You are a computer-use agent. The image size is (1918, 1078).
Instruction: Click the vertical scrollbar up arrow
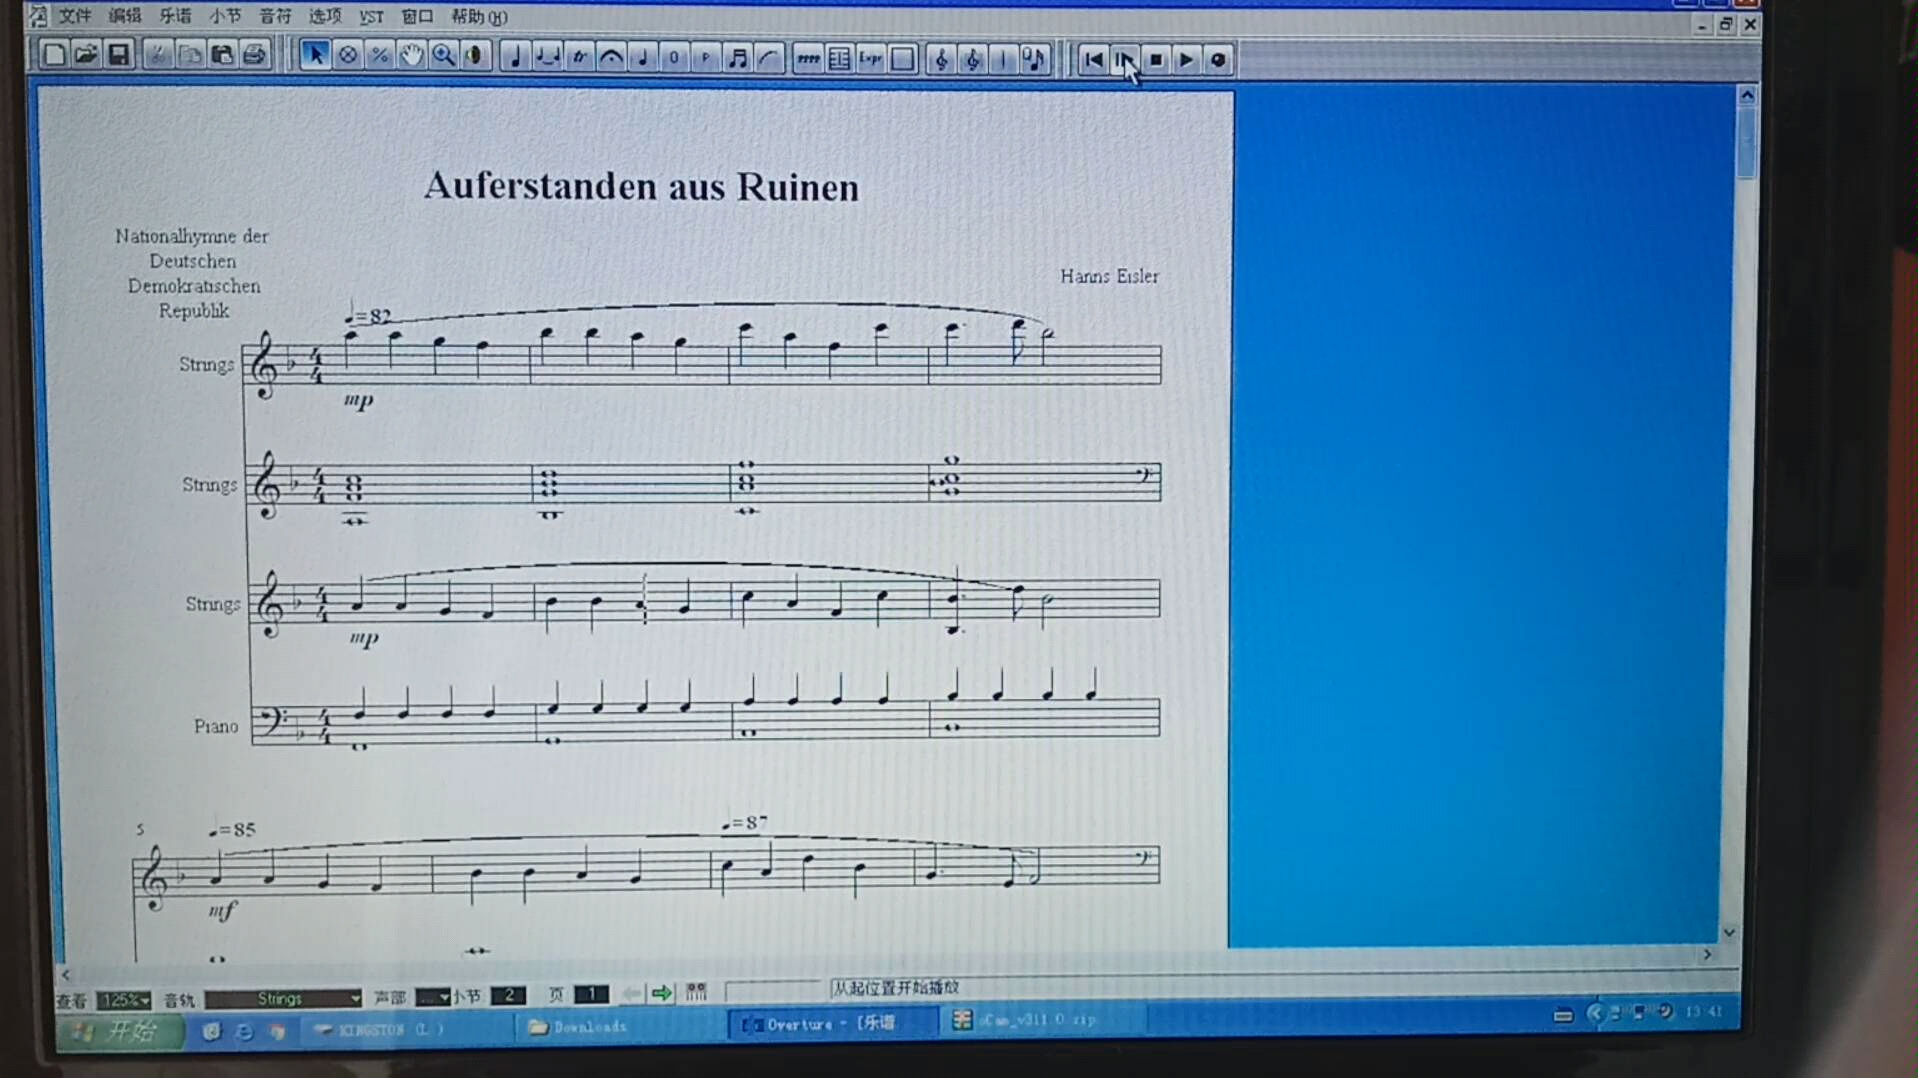[1747, 96]
